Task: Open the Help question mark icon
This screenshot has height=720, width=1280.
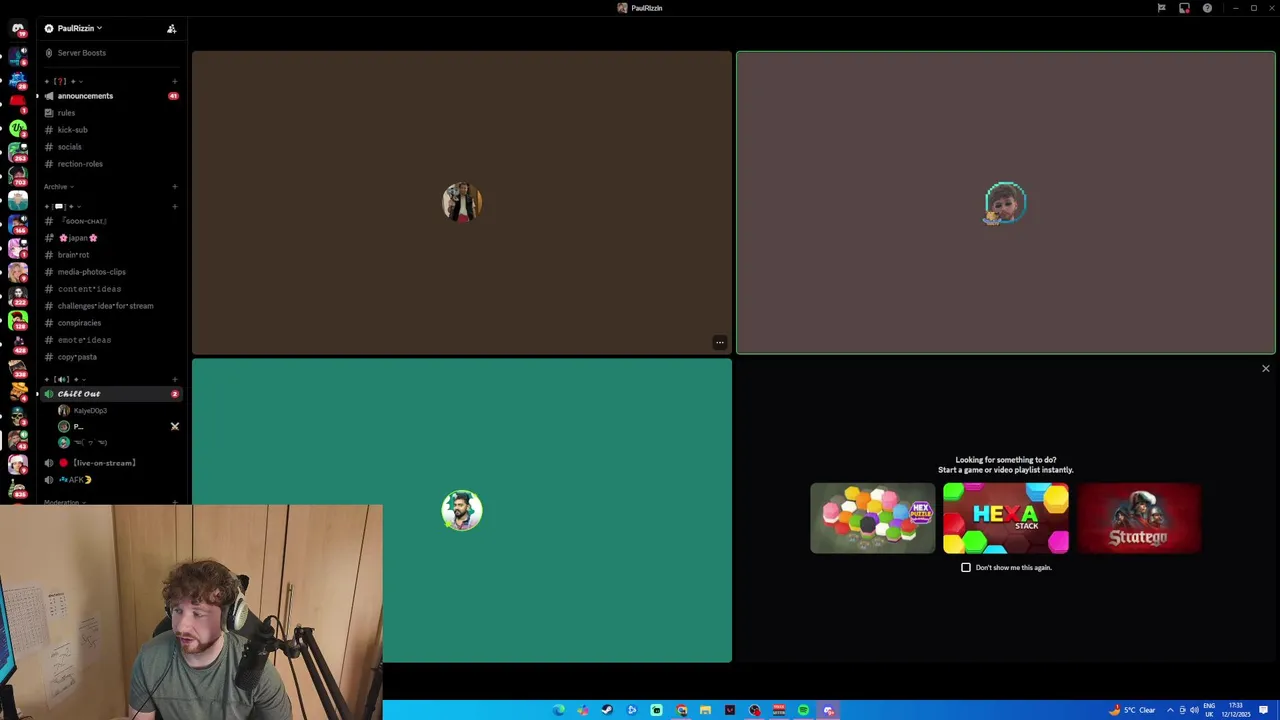Action: click(x=1207, y=8)
